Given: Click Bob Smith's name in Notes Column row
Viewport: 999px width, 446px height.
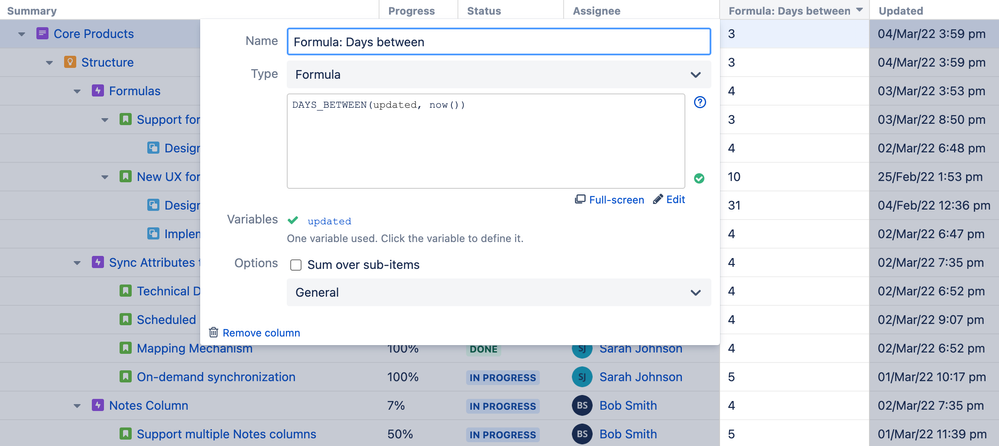Looking at the screenshot, I should (x=628, y=406).
